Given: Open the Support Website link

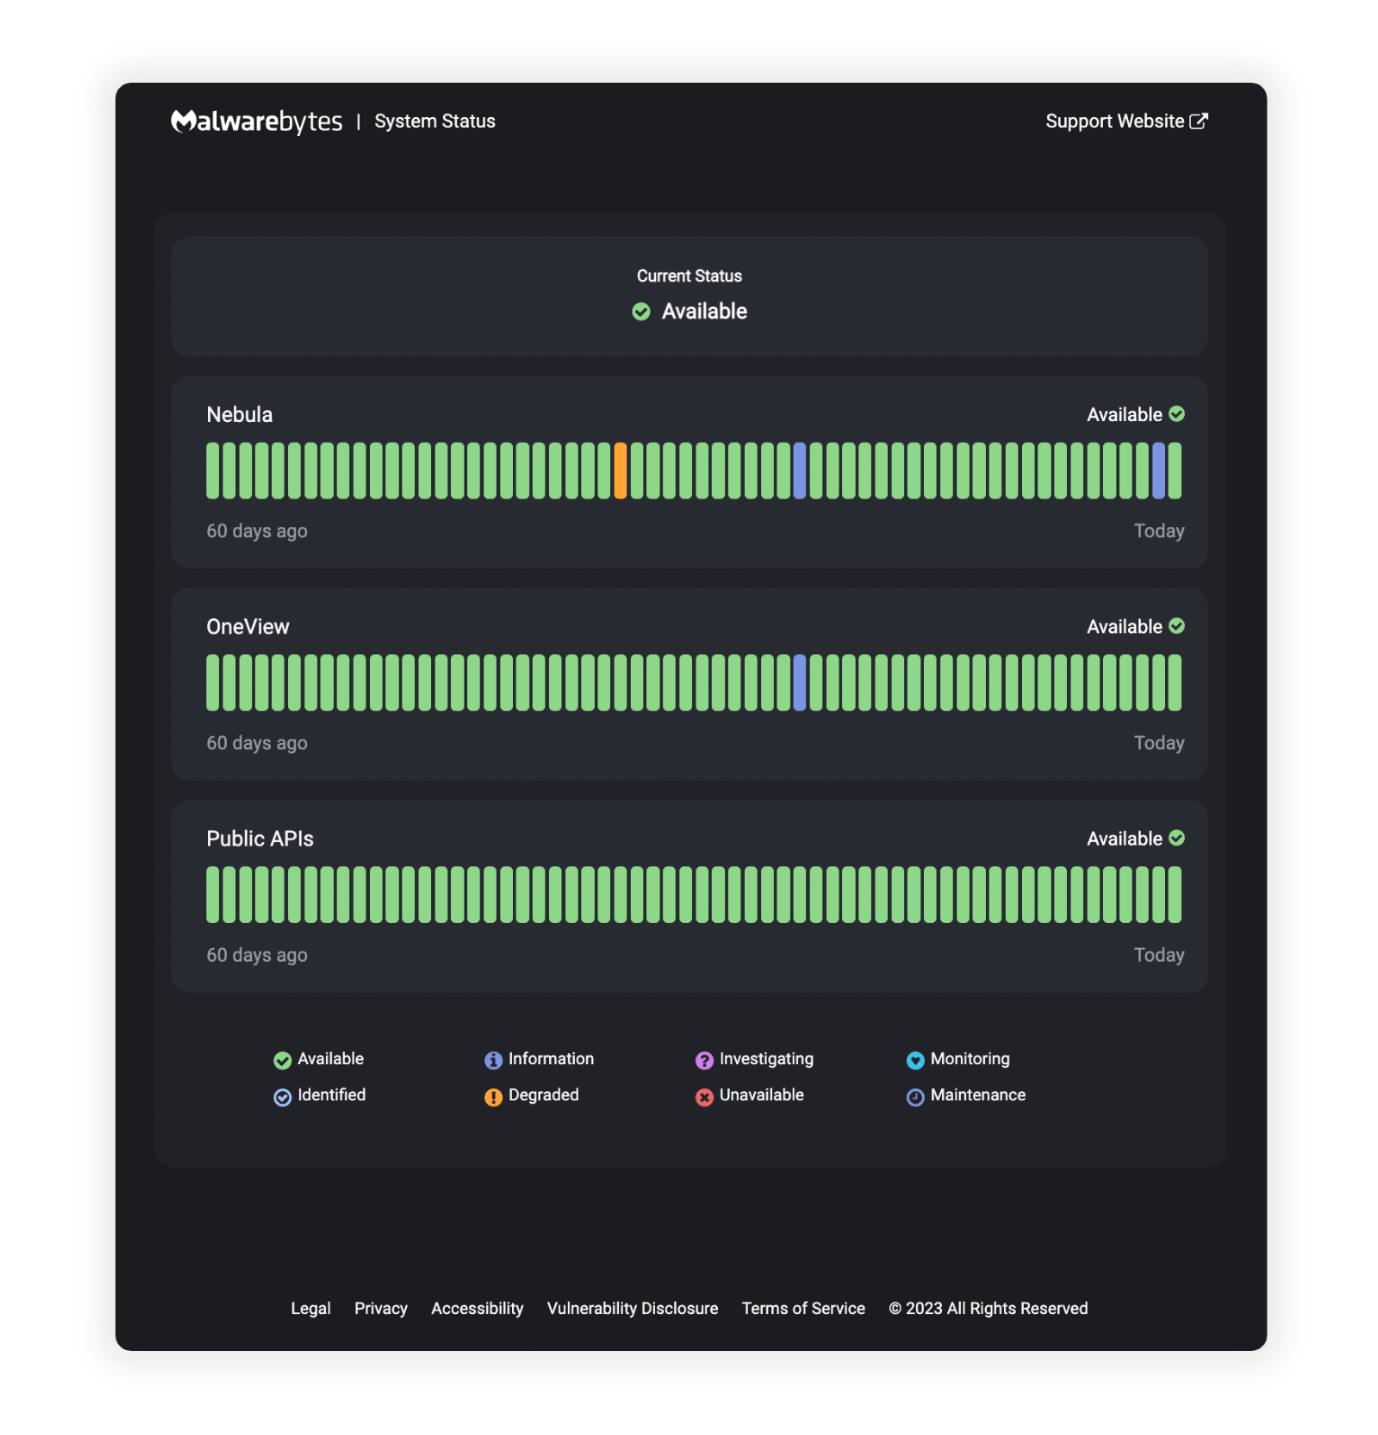Looking at the screenshot, I should [1126, 121].
